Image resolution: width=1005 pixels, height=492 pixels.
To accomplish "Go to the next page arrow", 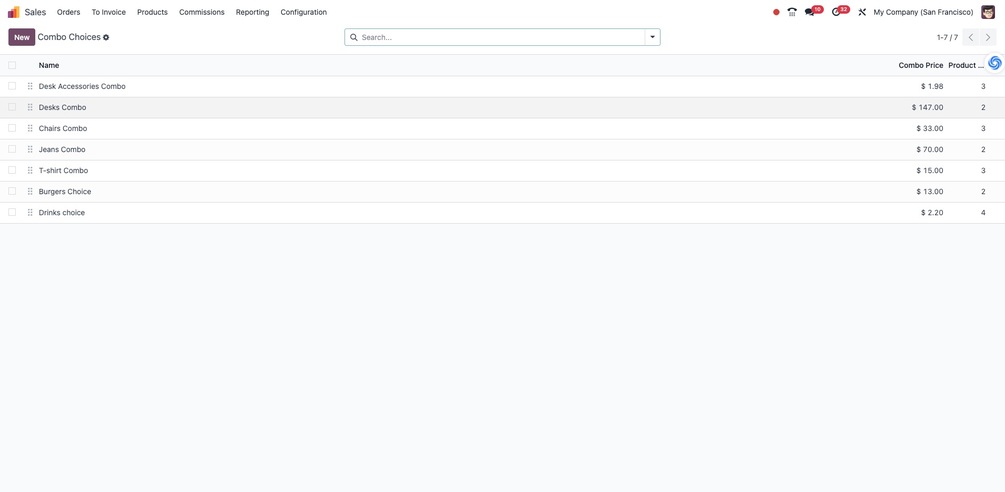I will [x=988, y=37].
